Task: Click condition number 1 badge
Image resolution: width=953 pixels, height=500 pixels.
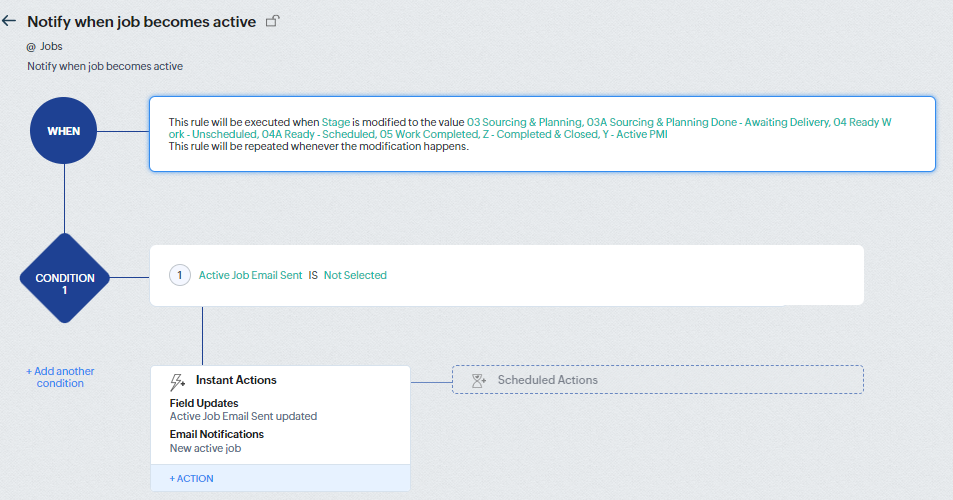Action: 179,275
